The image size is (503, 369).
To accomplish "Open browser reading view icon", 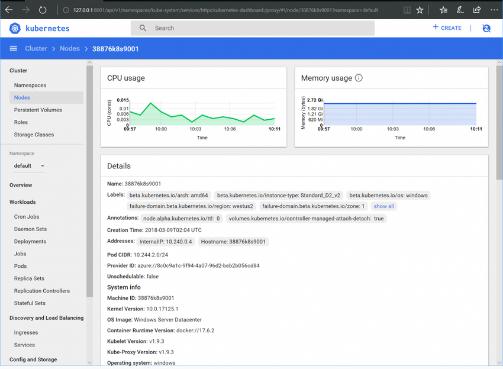I will [407, 10].
